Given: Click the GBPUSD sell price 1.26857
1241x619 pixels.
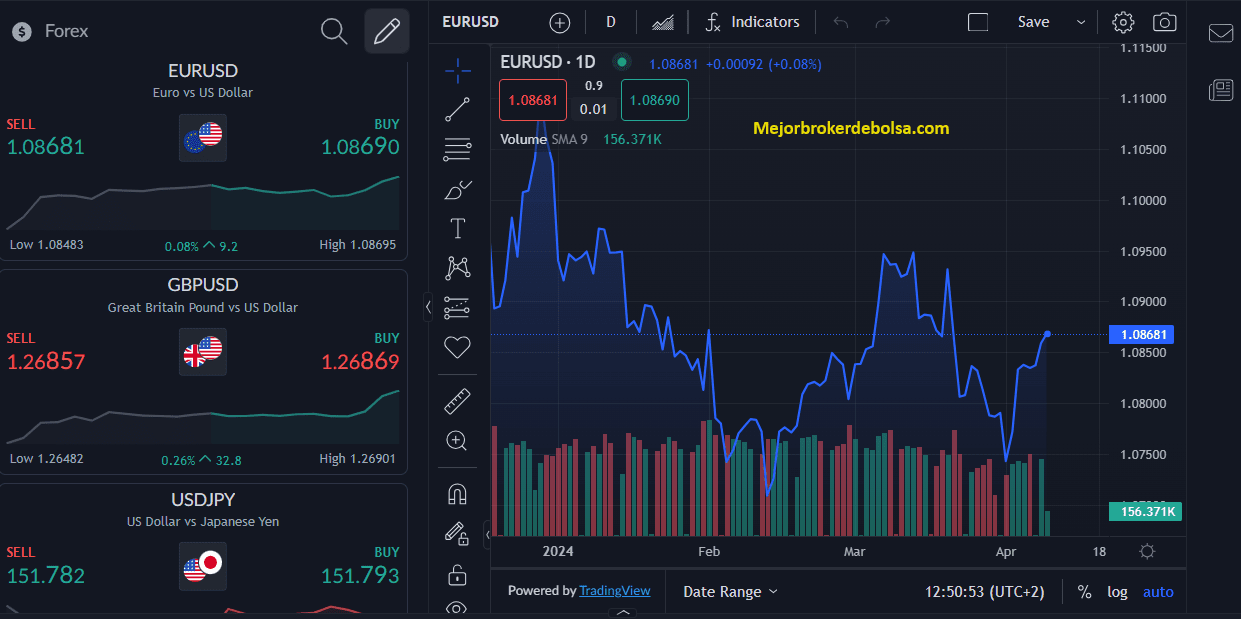Looking at the screenshot, I should click(45, 362).
